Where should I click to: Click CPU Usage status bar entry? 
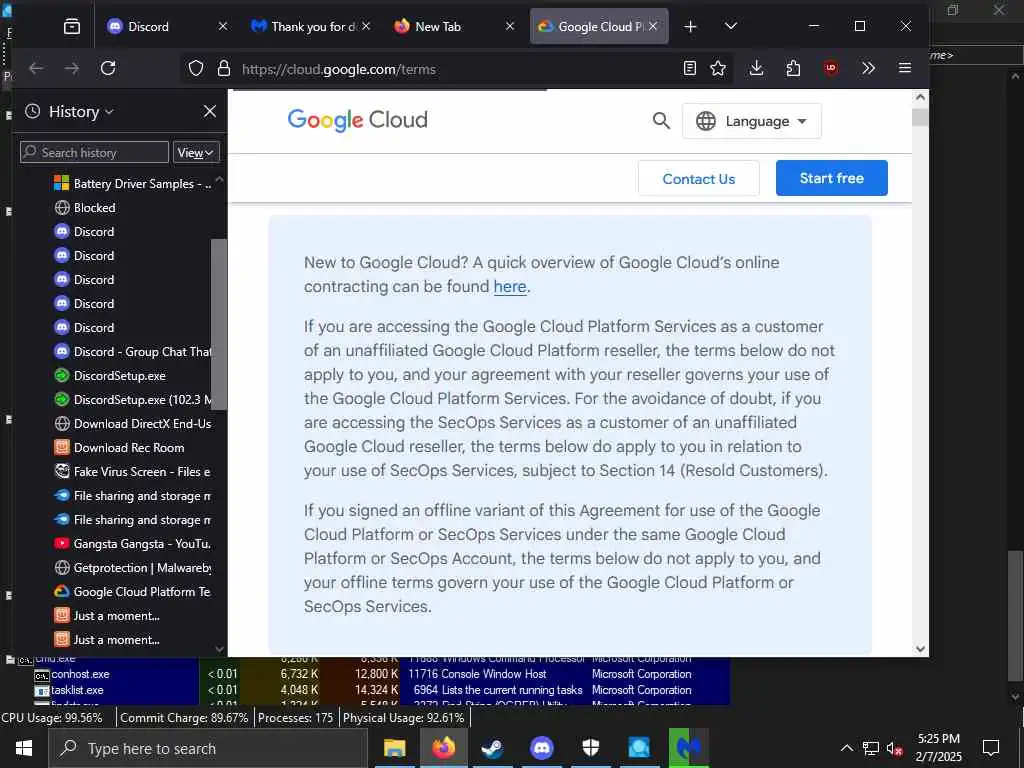click(52, 718)
